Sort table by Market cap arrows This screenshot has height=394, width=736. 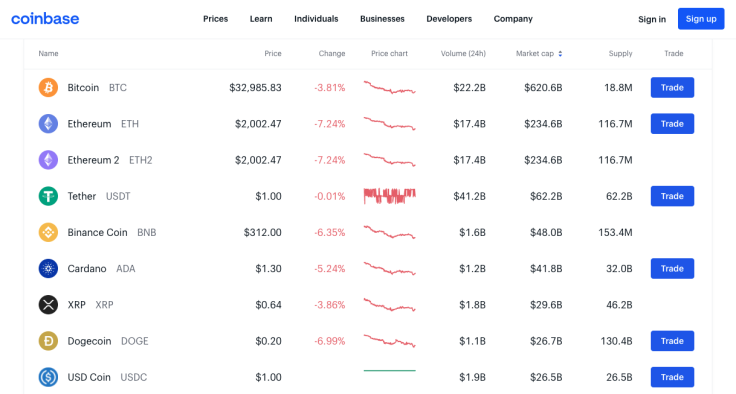point(560,54)
